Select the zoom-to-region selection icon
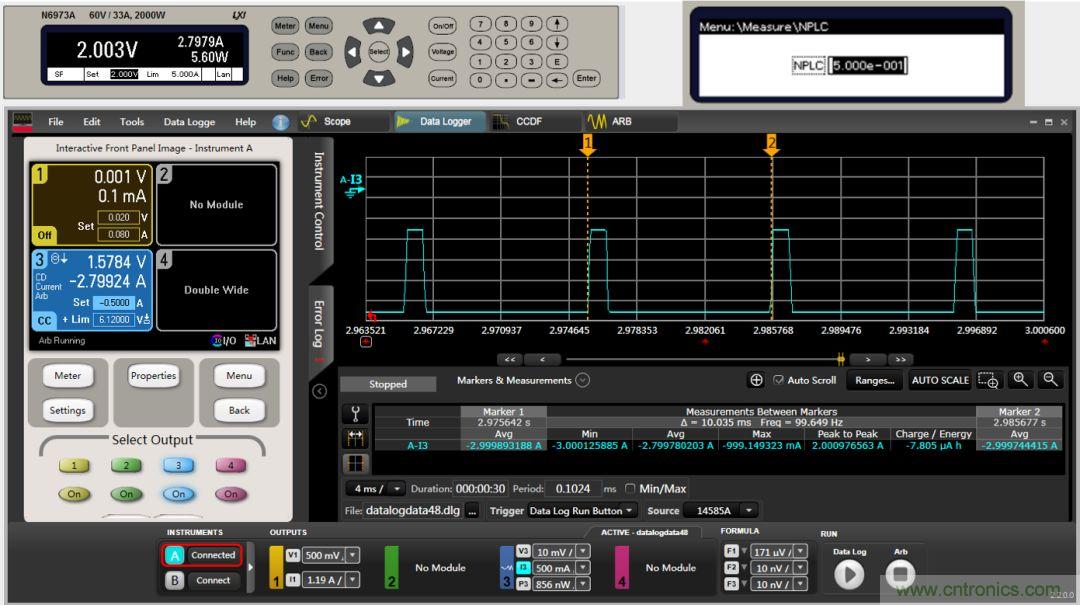 [x=989, y=380]
